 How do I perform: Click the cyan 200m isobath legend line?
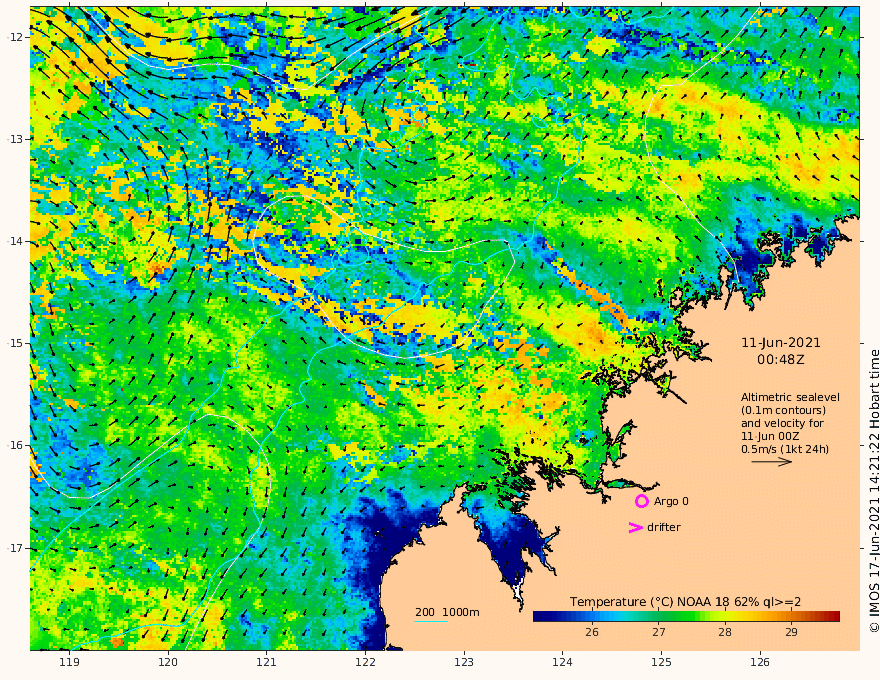pyautogui.click(x=430, y=621)
